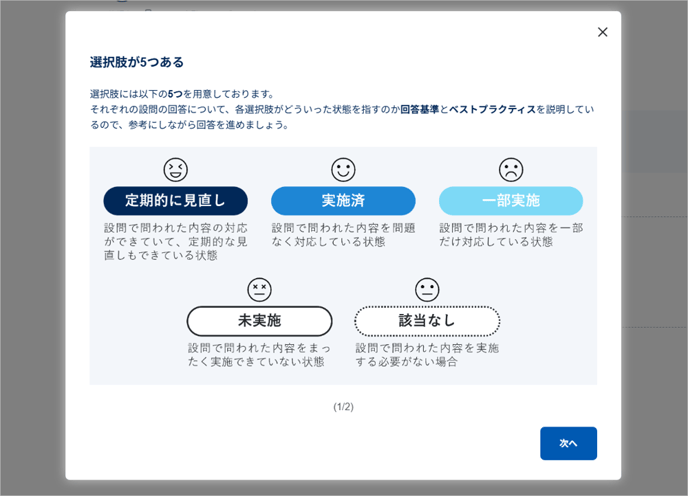Select the 未実施 pill
Viewport: 688px width, 496px height.
[259, 321]
